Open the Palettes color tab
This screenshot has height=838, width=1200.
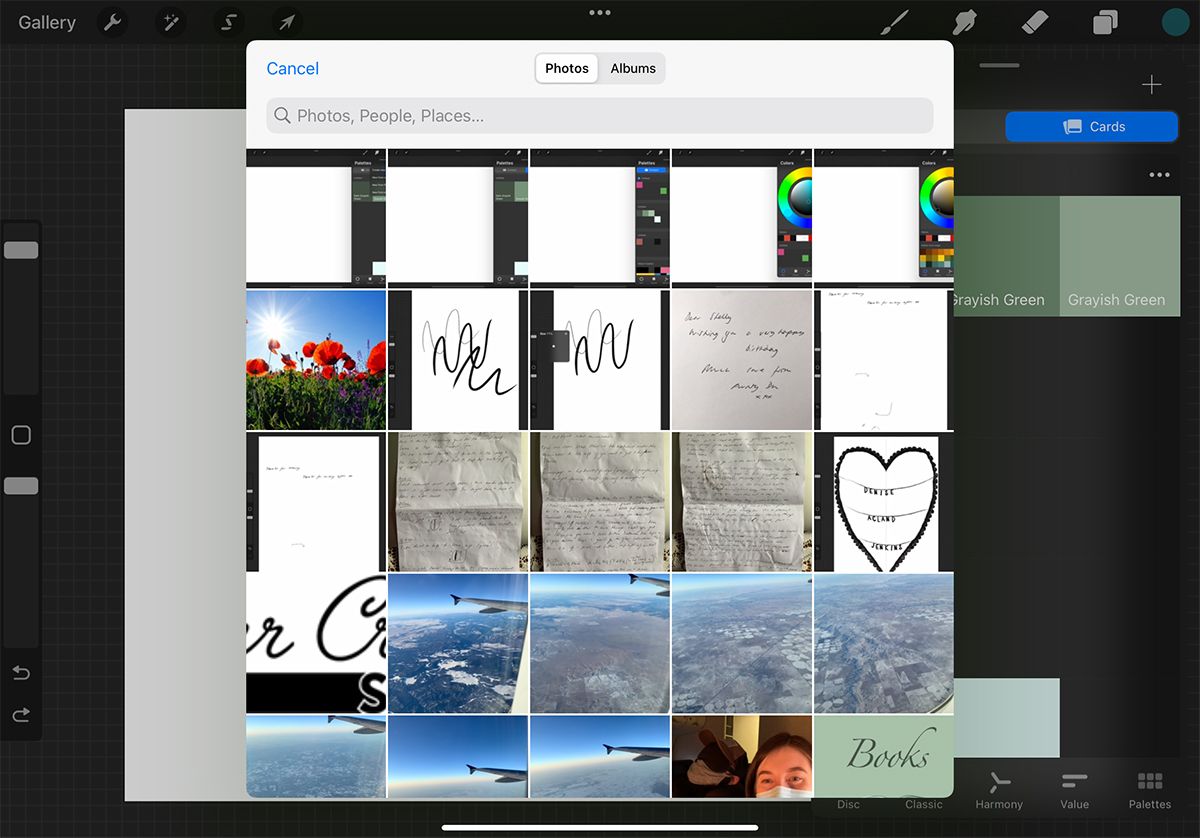point(1150,789)
